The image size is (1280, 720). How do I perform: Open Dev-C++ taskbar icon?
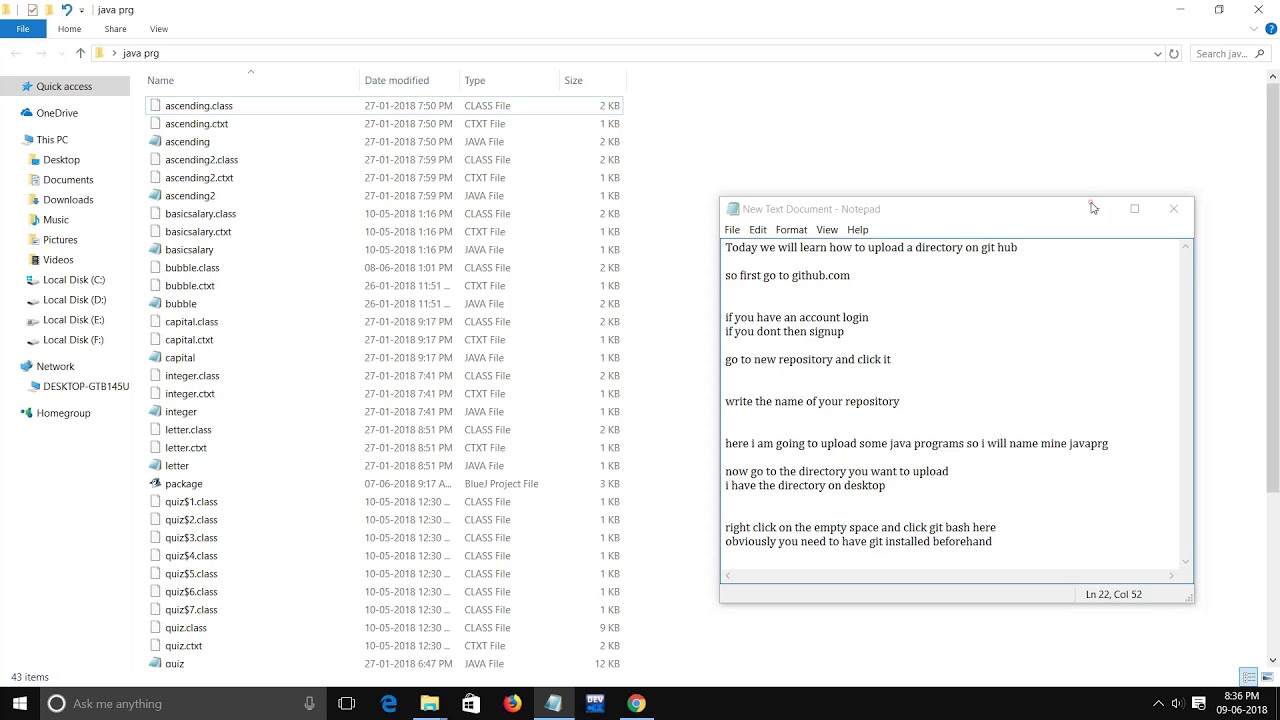[x=595, y=703]
